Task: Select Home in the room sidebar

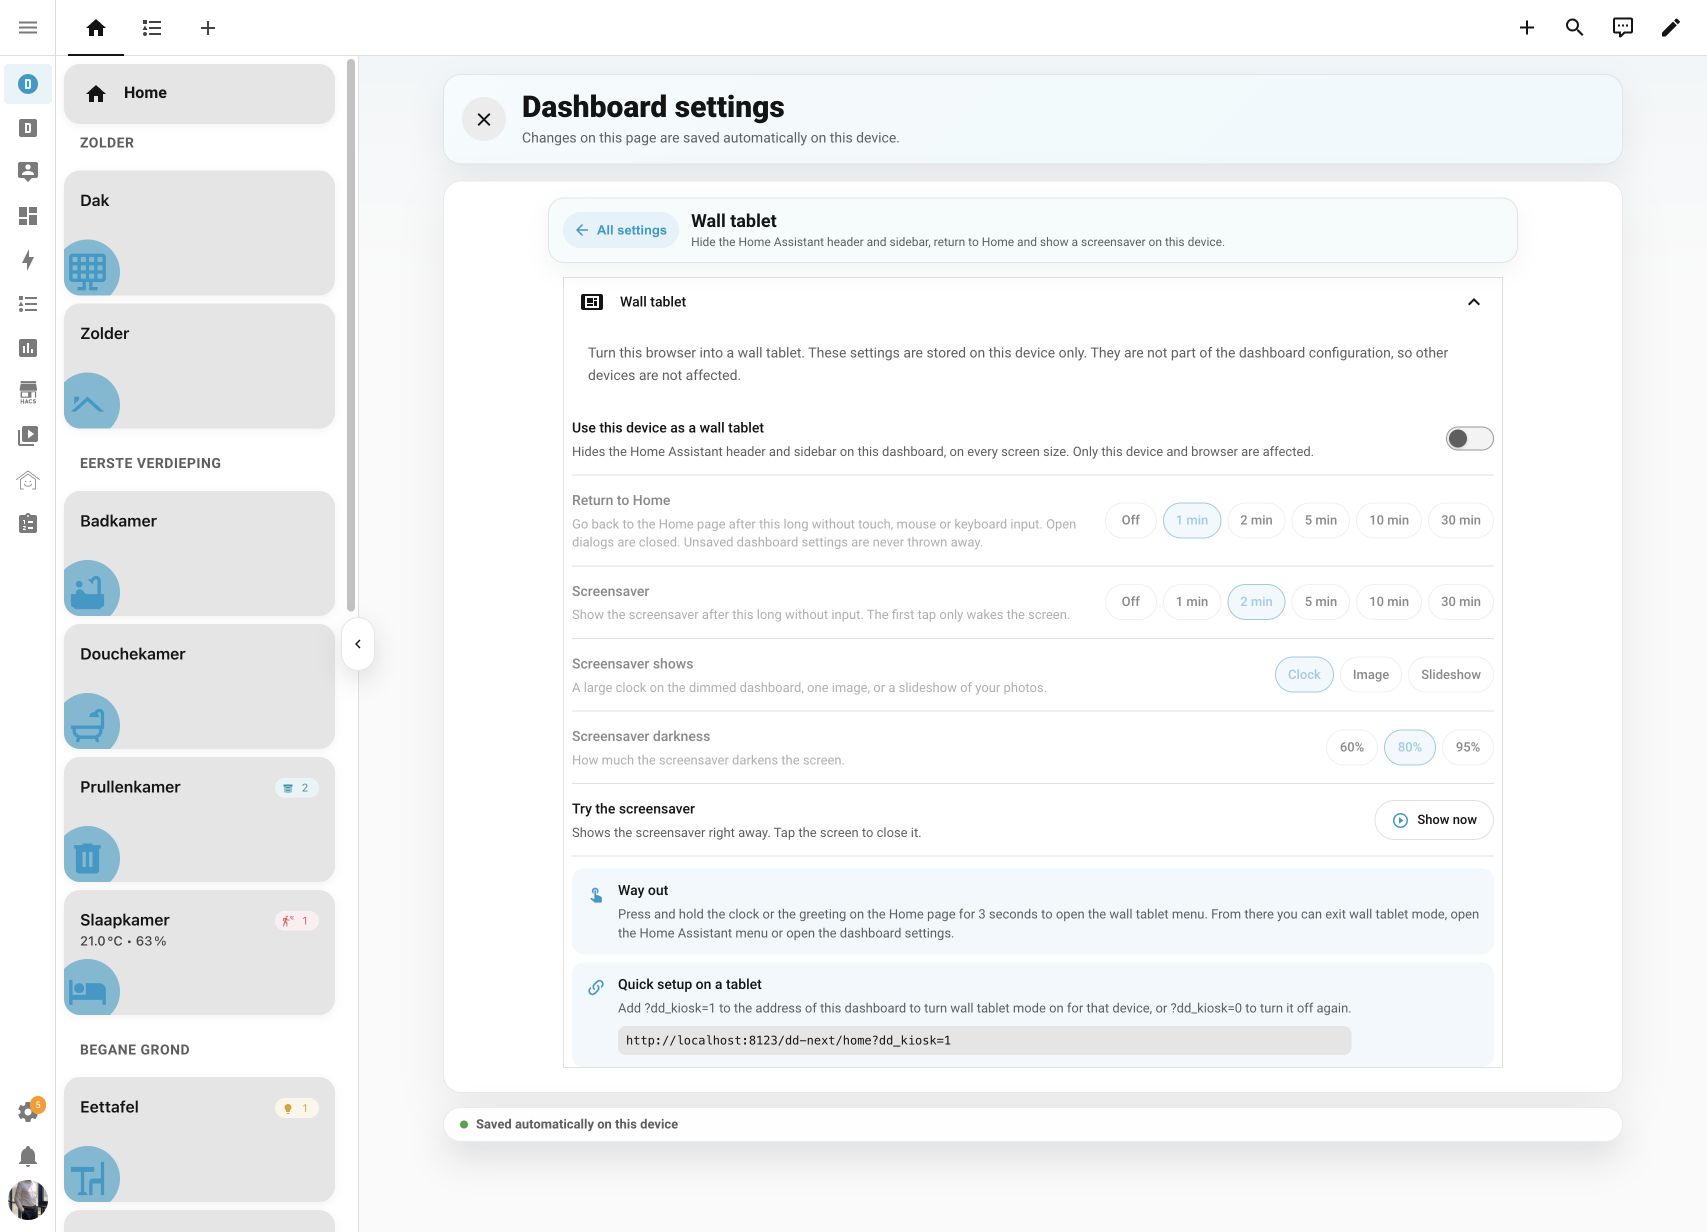Action: click(199, 93)
